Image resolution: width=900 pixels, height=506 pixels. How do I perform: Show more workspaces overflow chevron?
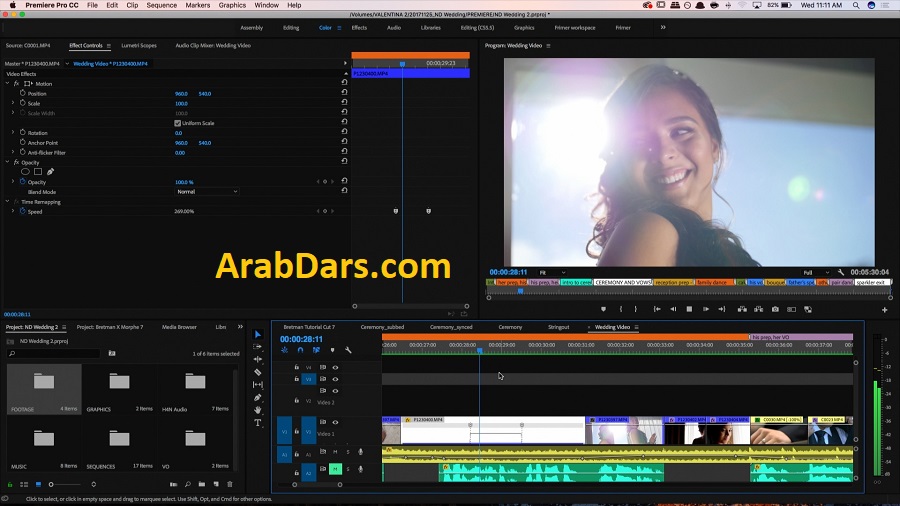pyautogui.click(x=663, y=27)
